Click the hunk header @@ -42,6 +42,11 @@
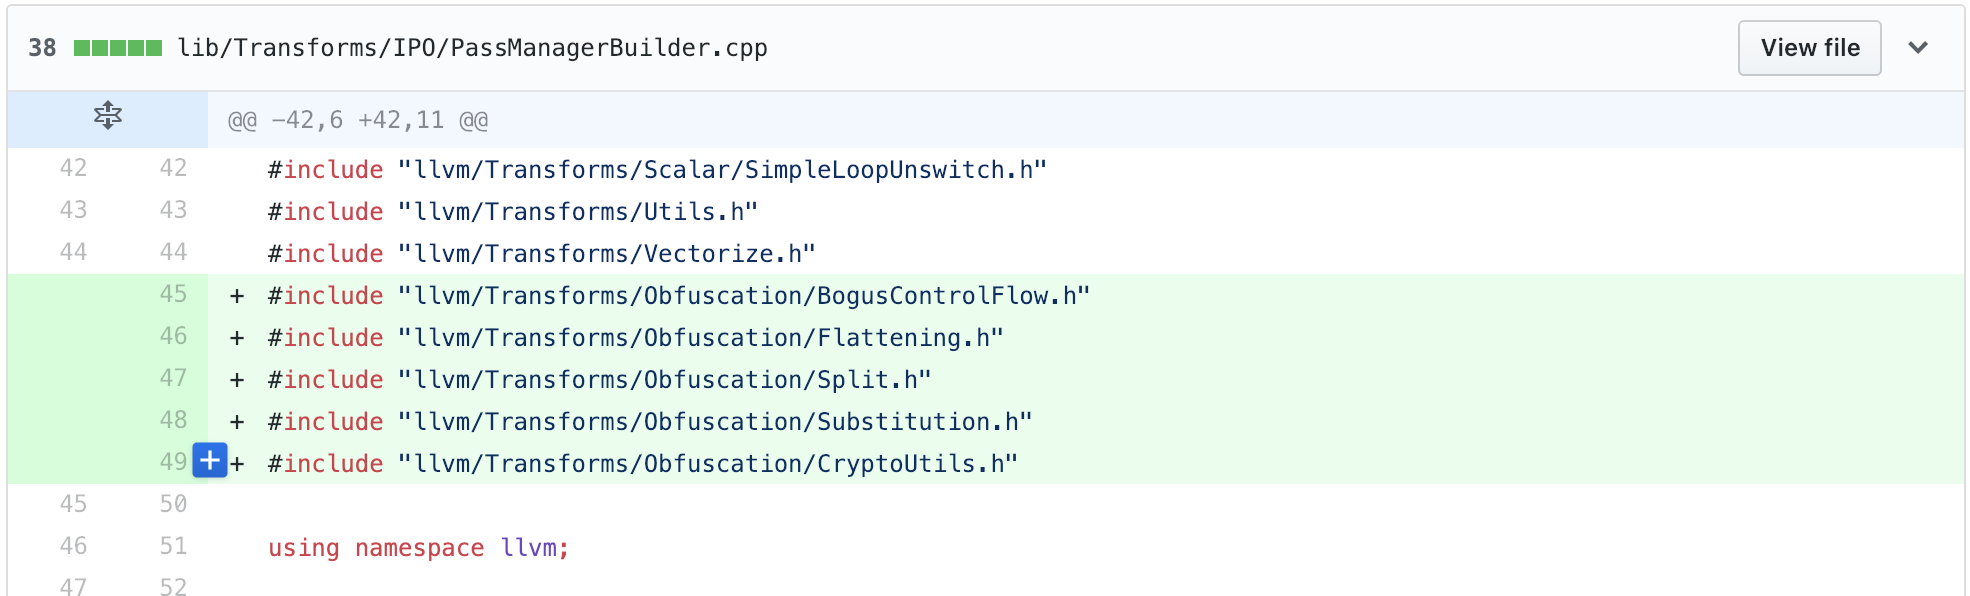 coord(358,121)
